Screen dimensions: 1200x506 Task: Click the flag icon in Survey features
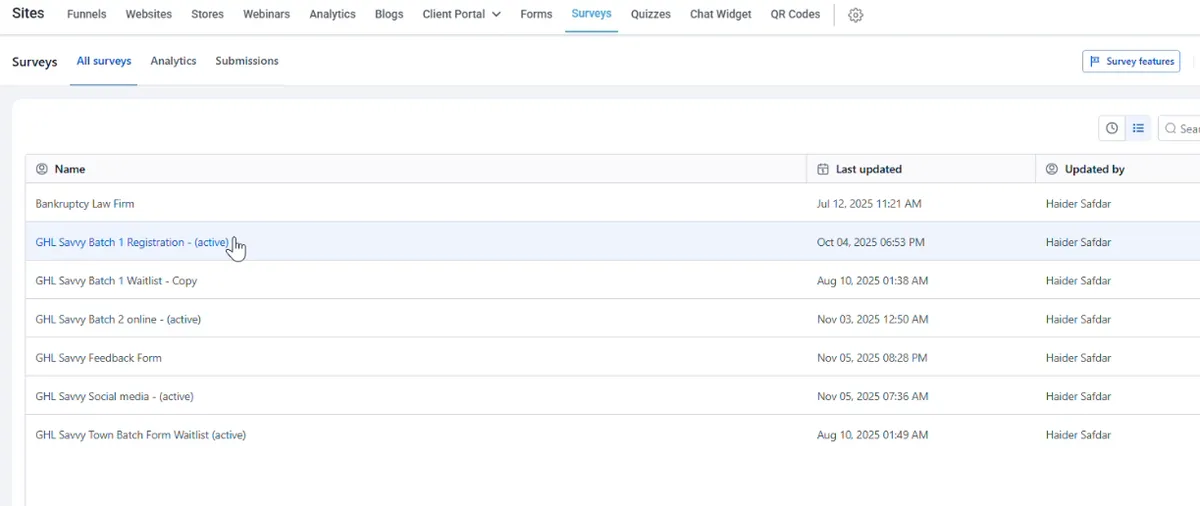(x=1095, y=61)
